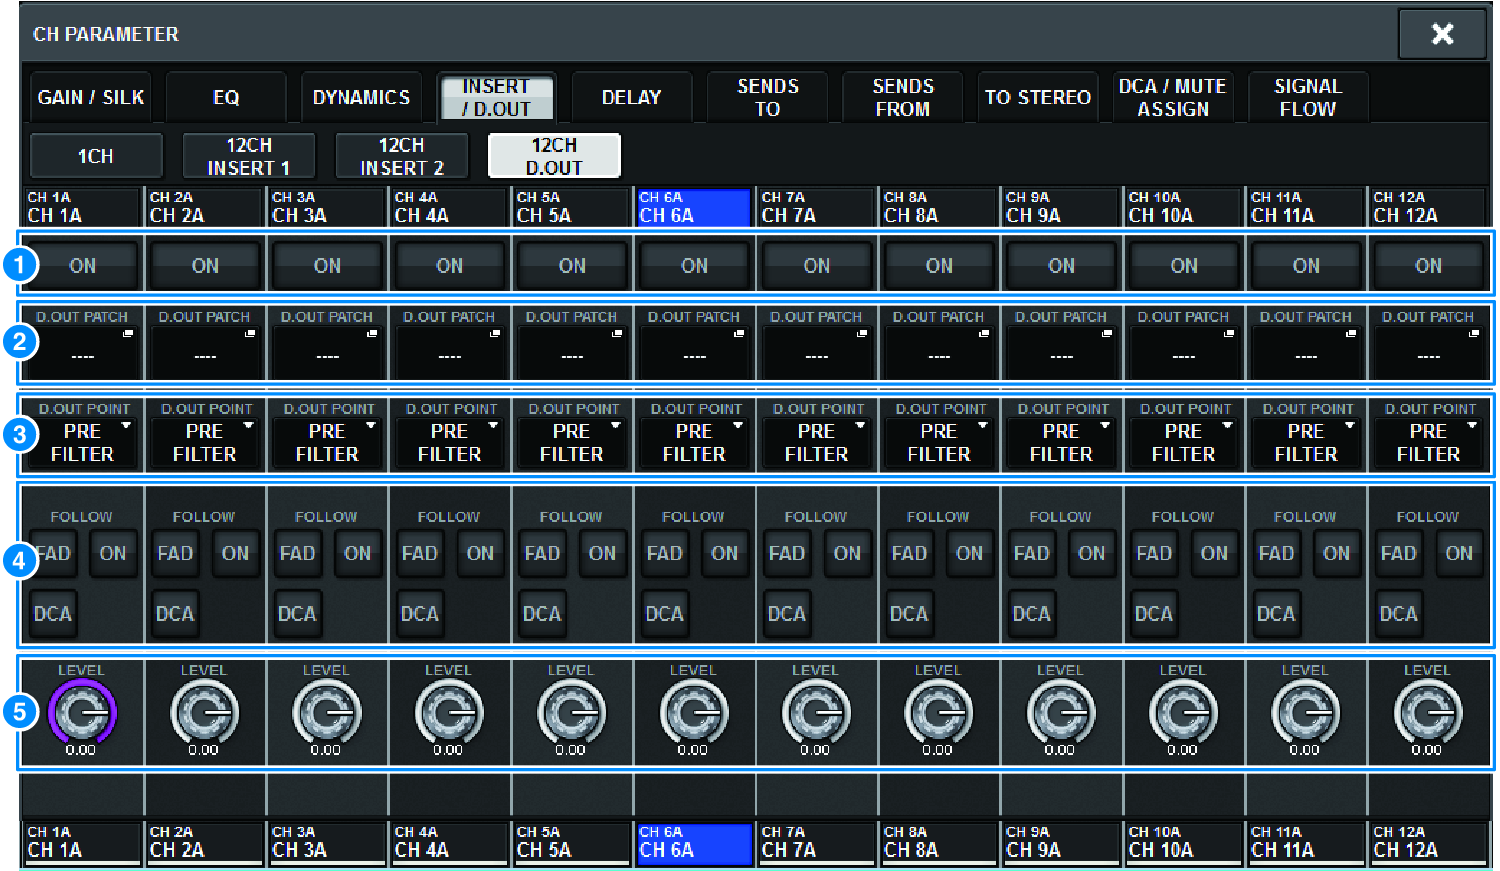Open D.OUT POINT dropdown for CH 11A

click(x=1306, y=442)
